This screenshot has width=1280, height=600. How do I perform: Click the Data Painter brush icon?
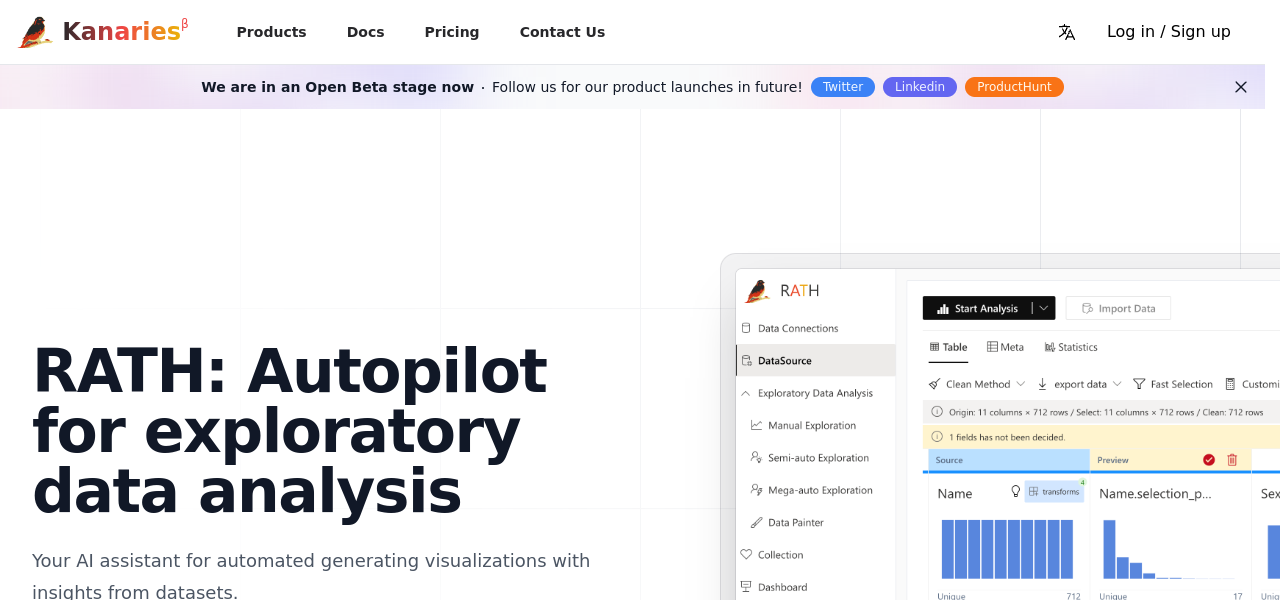[x=757, y=522]
